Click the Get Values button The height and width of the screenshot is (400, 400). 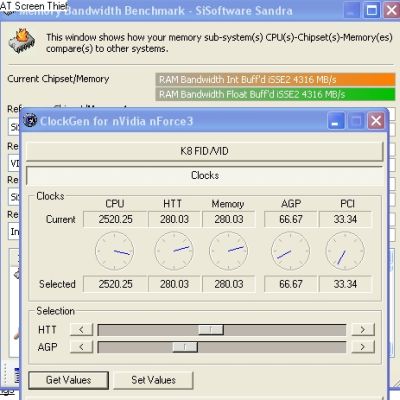[69, 380]
